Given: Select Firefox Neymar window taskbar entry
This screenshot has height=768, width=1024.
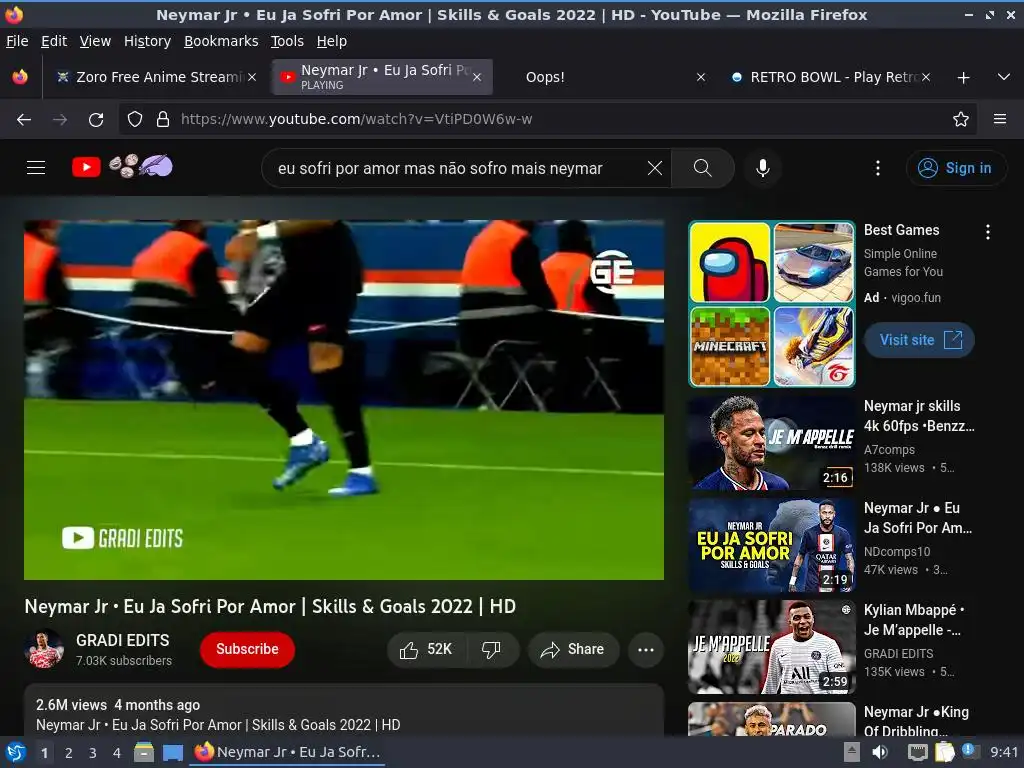Looking at the screenshot, I should (287, 752).
